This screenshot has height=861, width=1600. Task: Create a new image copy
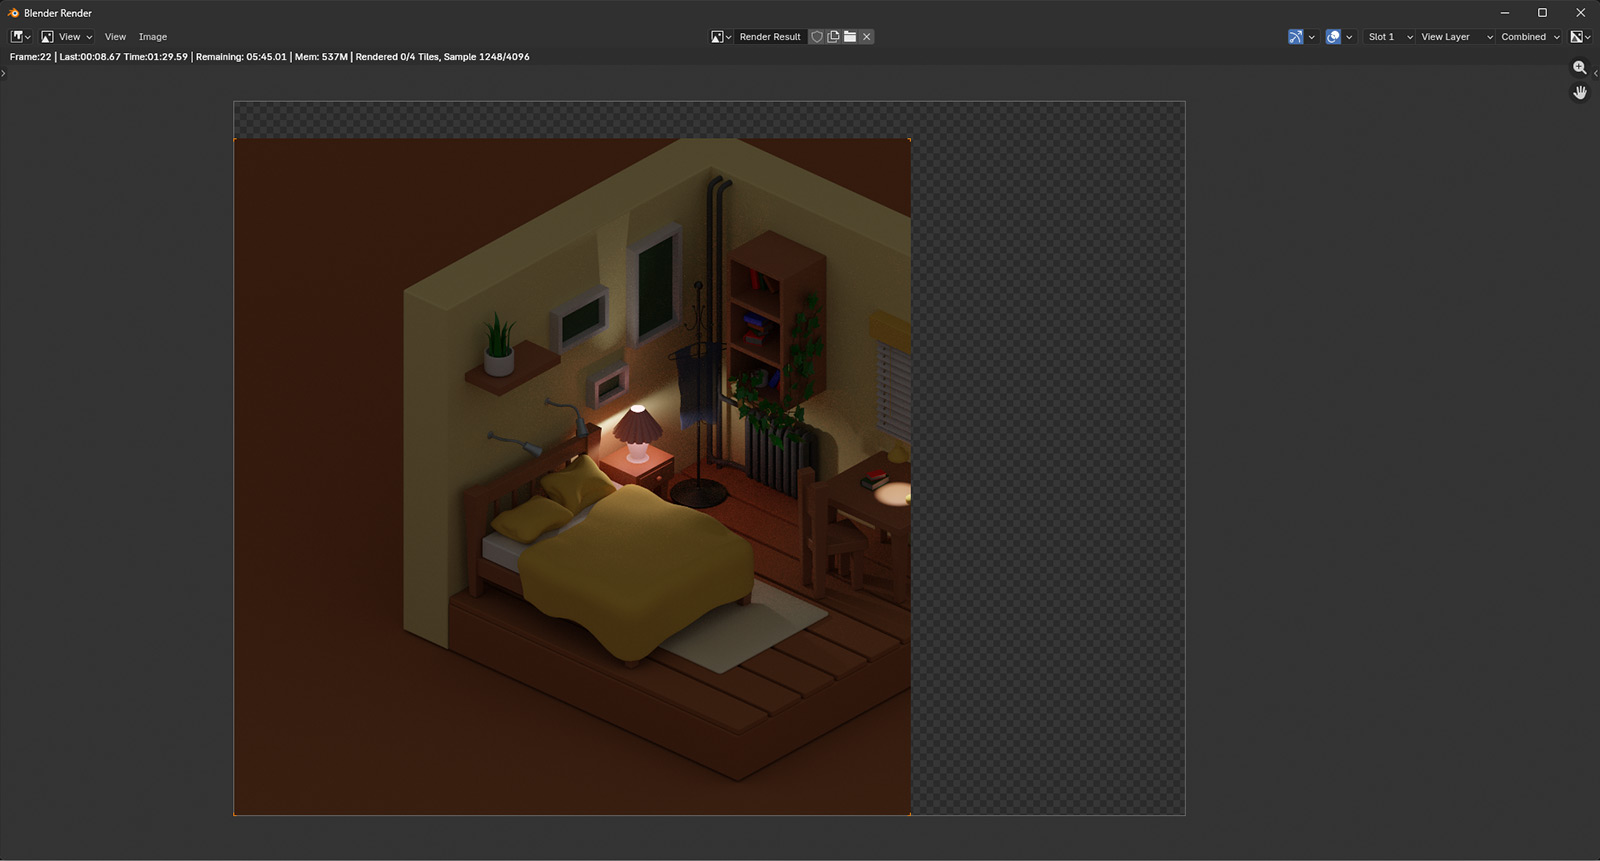[x=833, y=37]
